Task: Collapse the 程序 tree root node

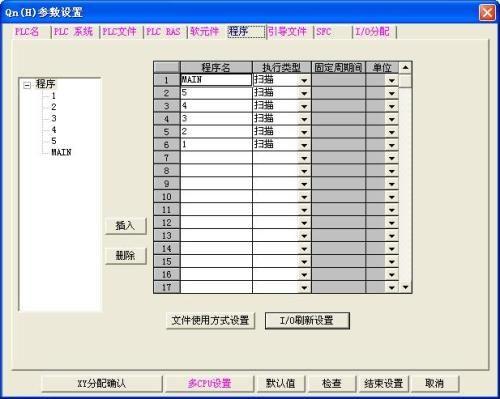Action: click(27, 85)
